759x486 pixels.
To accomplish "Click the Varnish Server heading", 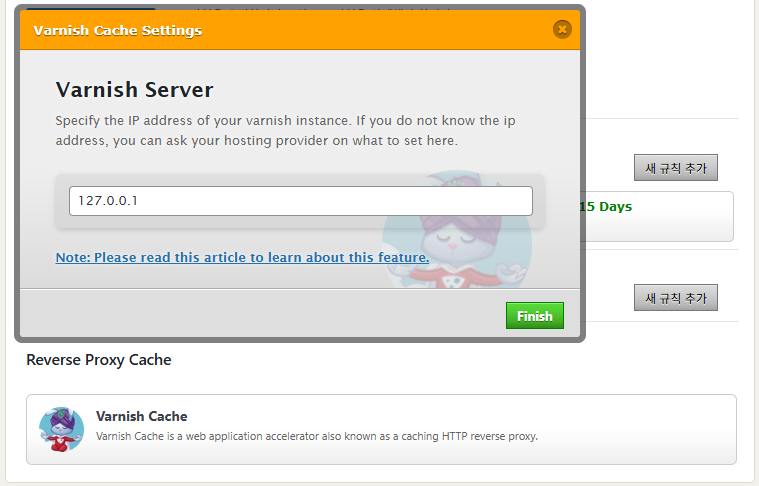I will tap(134, 90).
